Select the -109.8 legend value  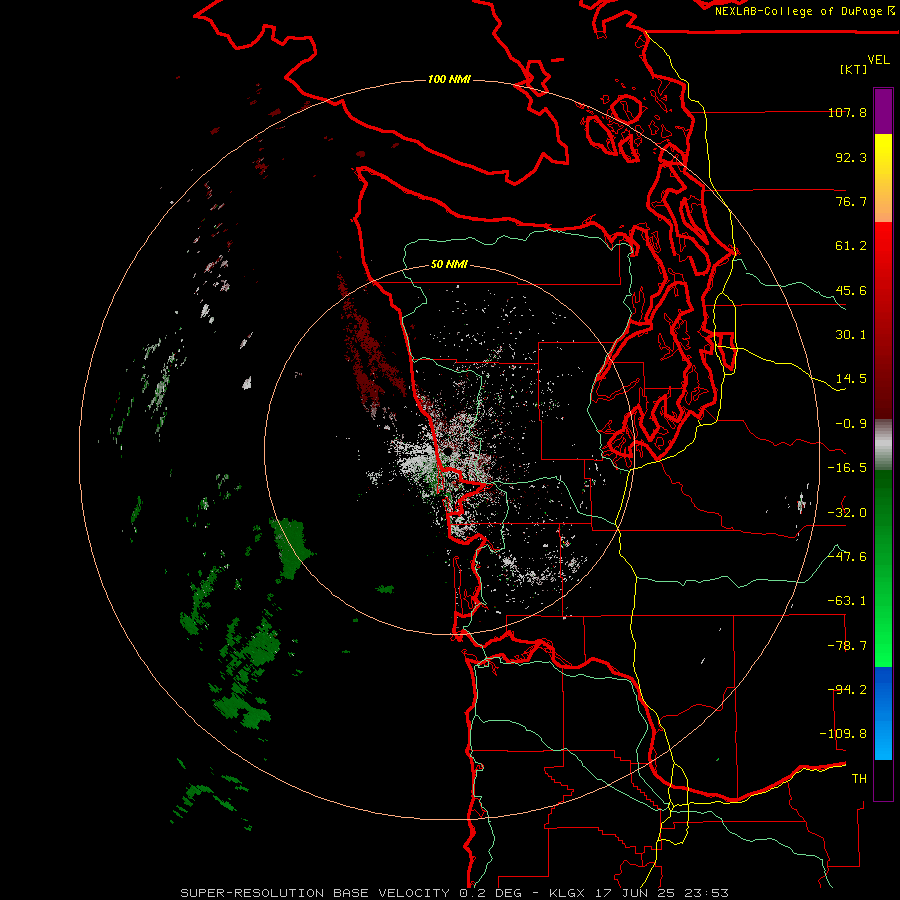(x=844, y=734)
